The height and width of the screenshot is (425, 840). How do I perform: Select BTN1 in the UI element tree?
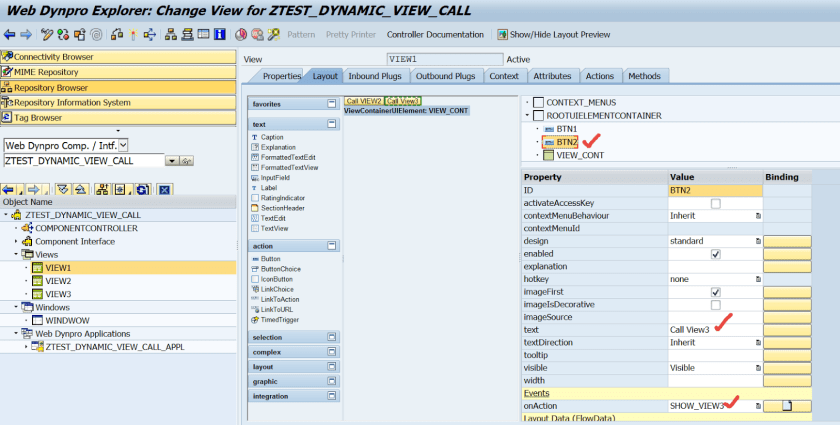(x=566, y=129)
